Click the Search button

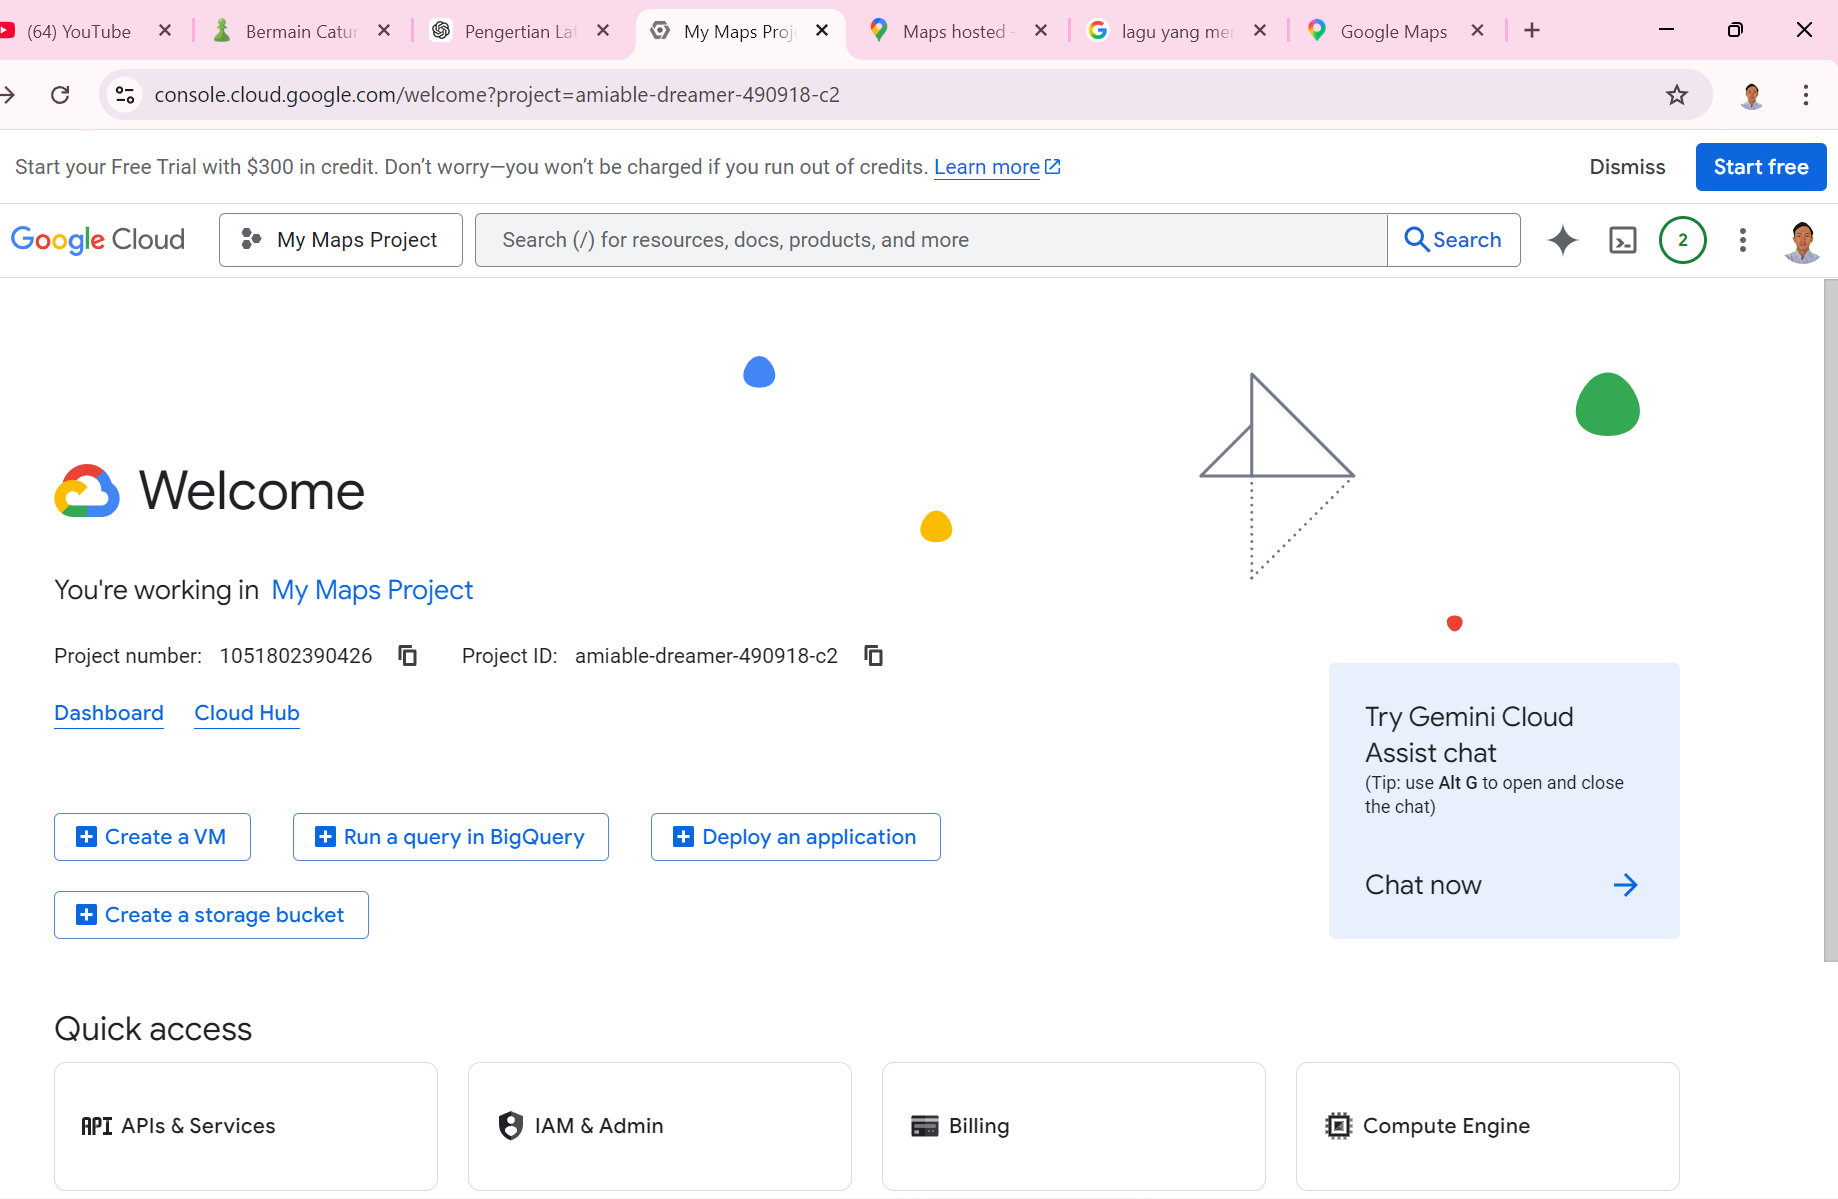tap(1454, 240)
